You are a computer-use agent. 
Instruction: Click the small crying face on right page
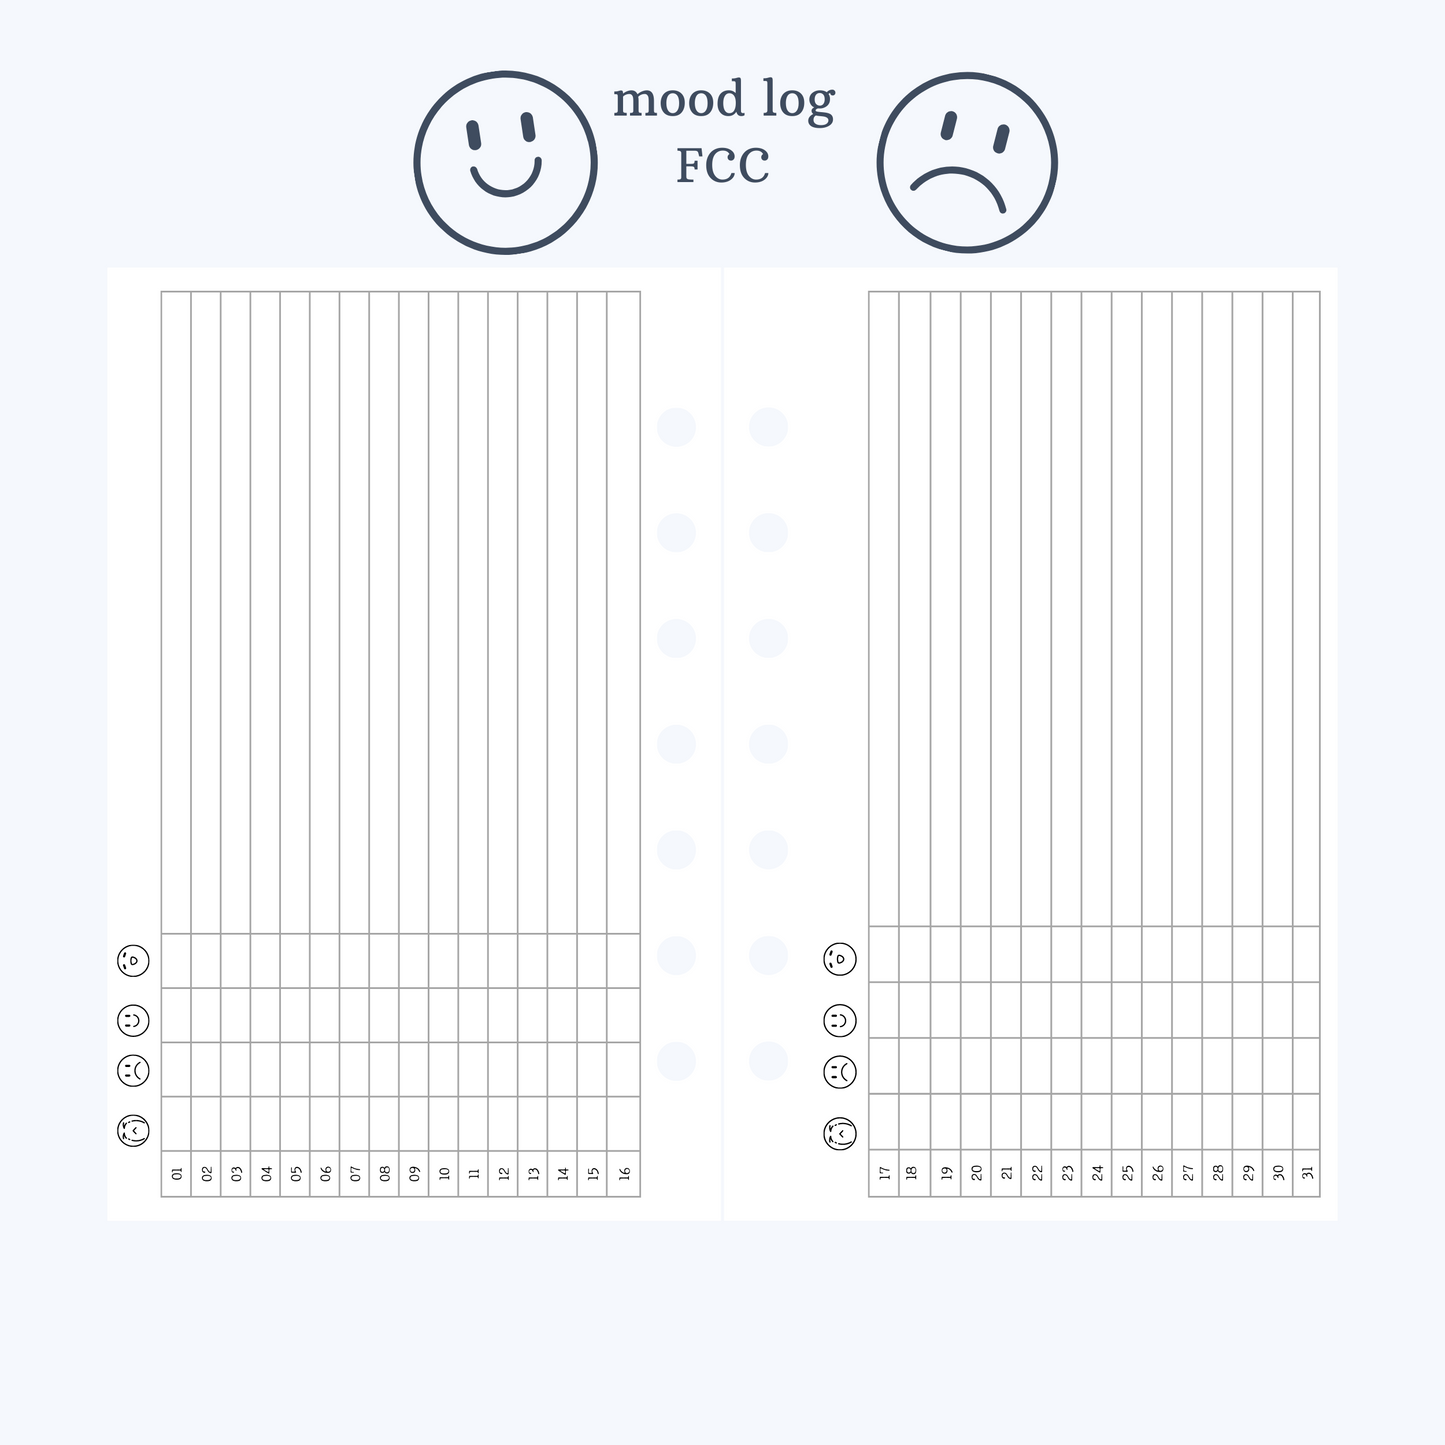tap(840, 1134)
